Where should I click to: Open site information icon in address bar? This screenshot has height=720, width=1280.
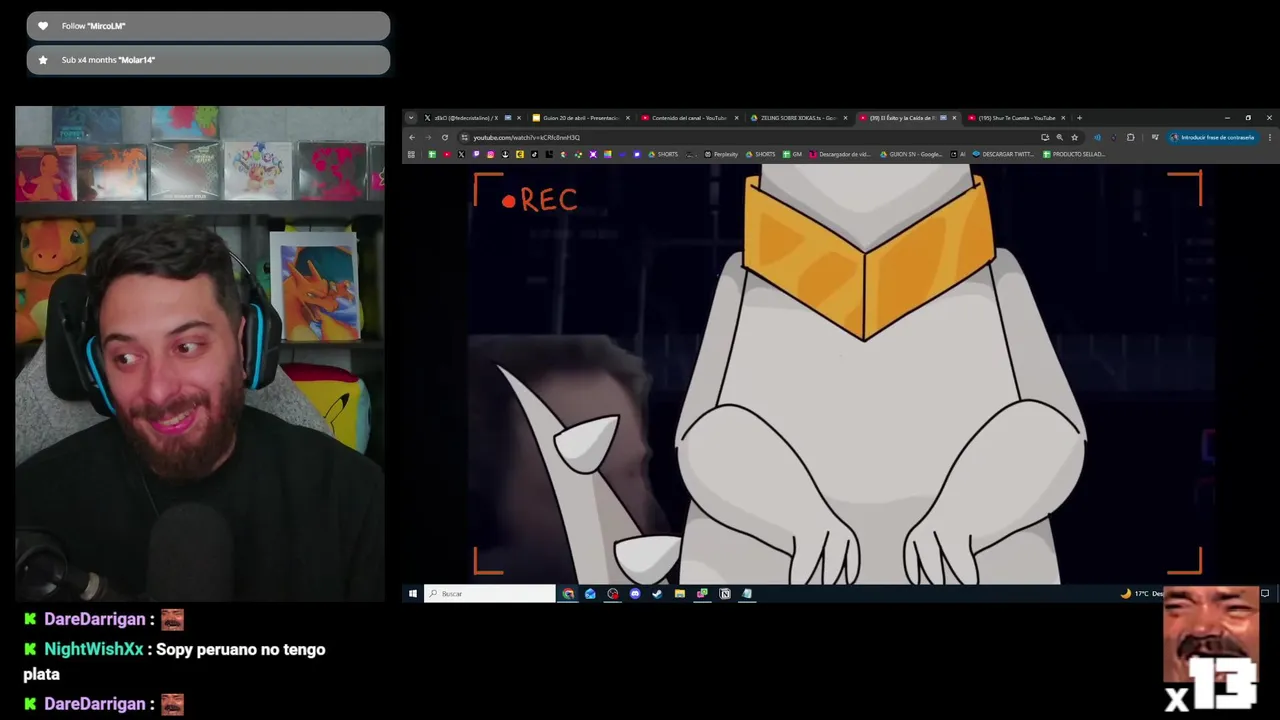[x=464, y=137]
